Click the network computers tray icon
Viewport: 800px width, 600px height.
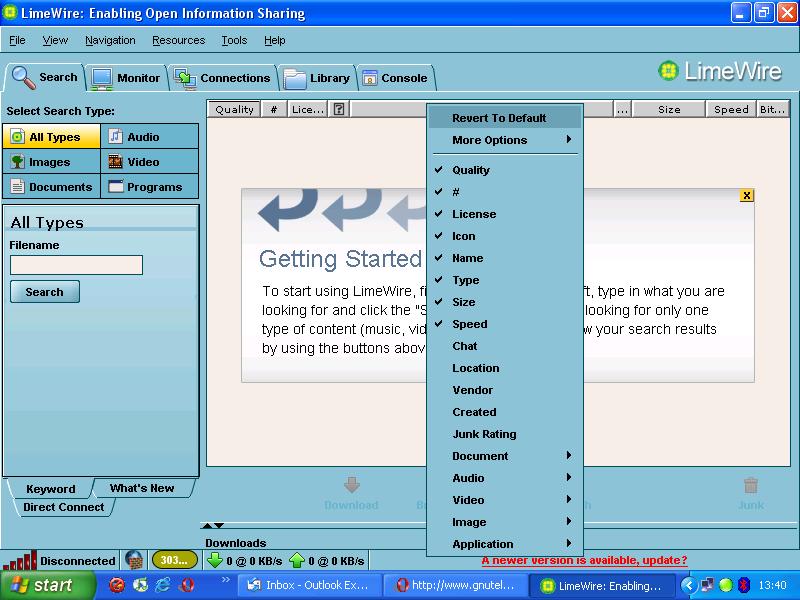click(x=707, y=585)
